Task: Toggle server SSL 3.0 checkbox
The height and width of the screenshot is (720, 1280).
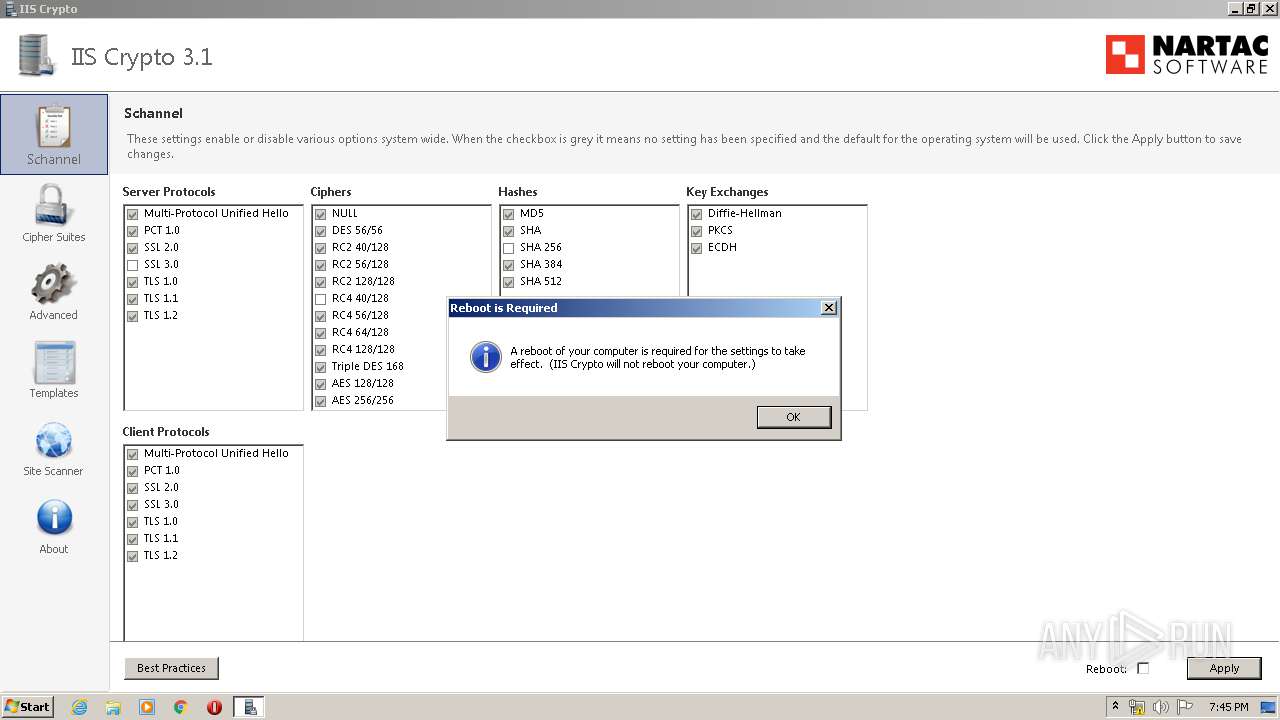Action: click(132, 265)
